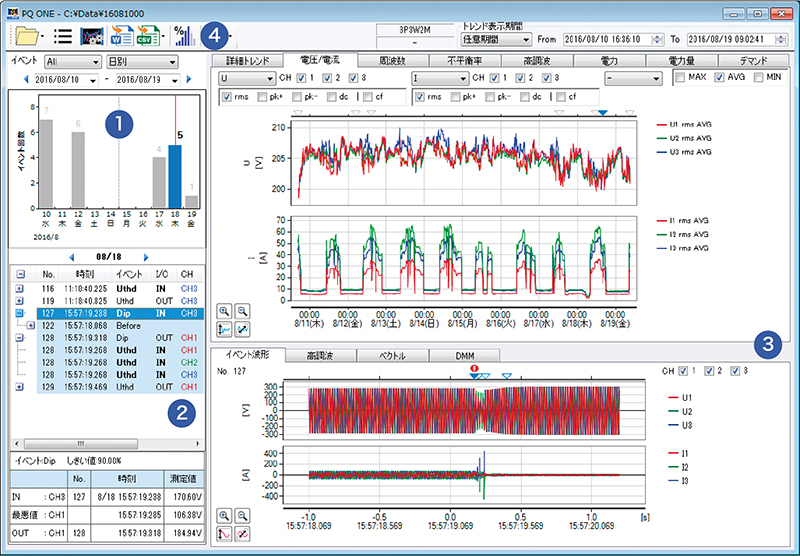Screen dimensions: 800x556
Task: Open the 任意期間 trend period dropdown
Action: tap(497, 39)
